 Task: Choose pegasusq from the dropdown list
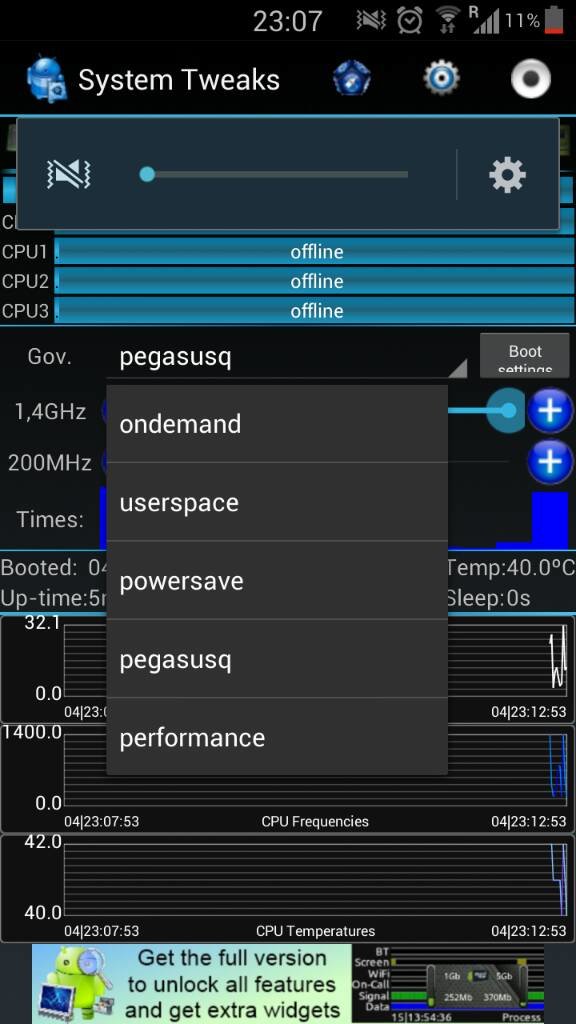pos(277,659)
